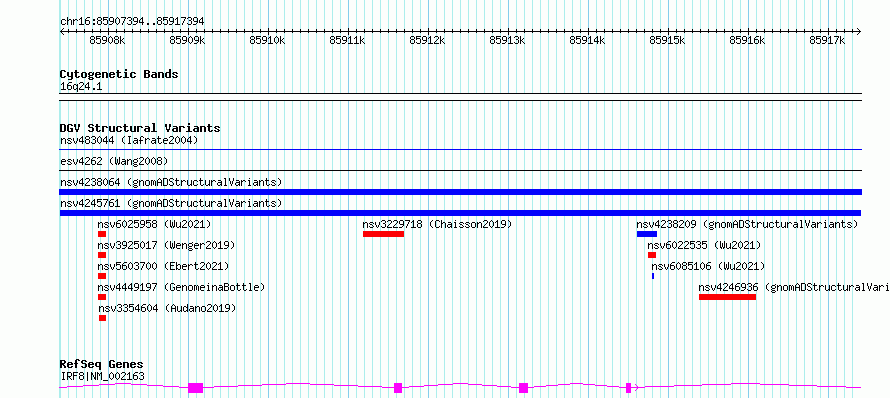This screenshot has width=890, height=398.
Task: Select the nsv5603700 (Ebert2021) label
Action: click(x=163, y=266)
